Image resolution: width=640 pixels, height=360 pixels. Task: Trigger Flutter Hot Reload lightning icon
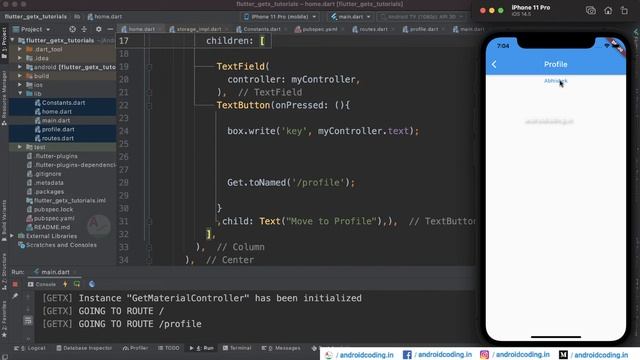[65, 284]
